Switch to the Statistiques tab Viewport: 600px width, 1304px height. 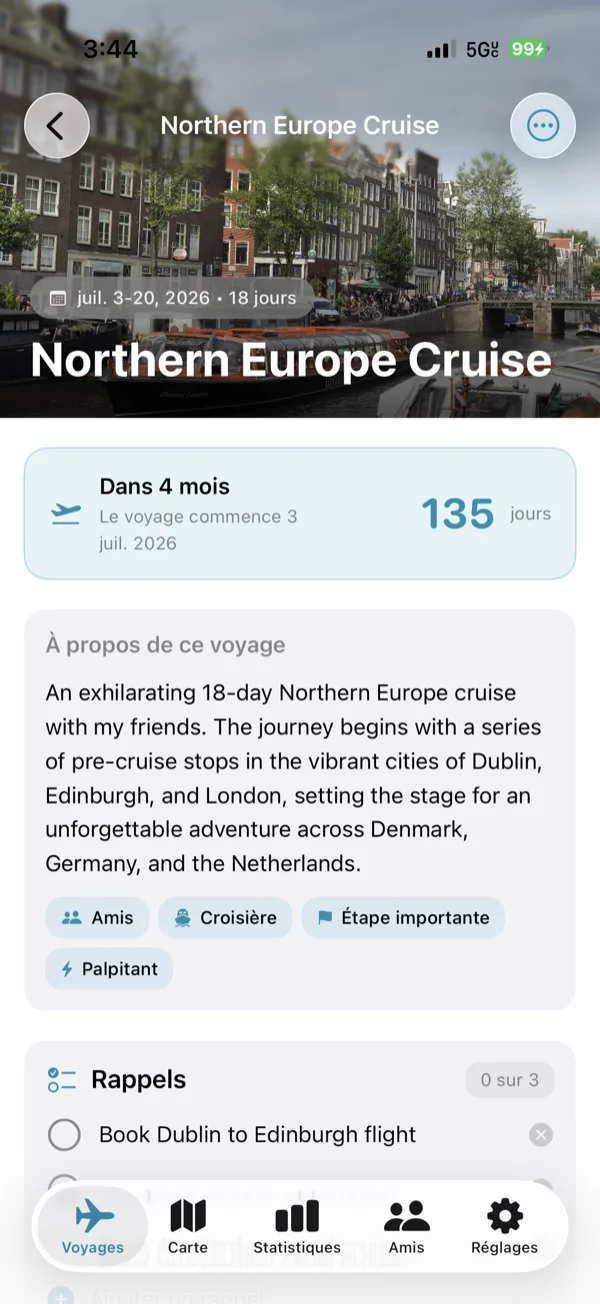click(298, 1226)
